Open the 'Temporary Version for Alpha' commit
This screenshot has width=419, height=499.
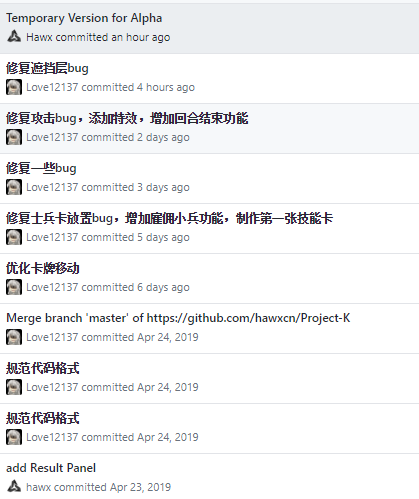pos(84,18)
